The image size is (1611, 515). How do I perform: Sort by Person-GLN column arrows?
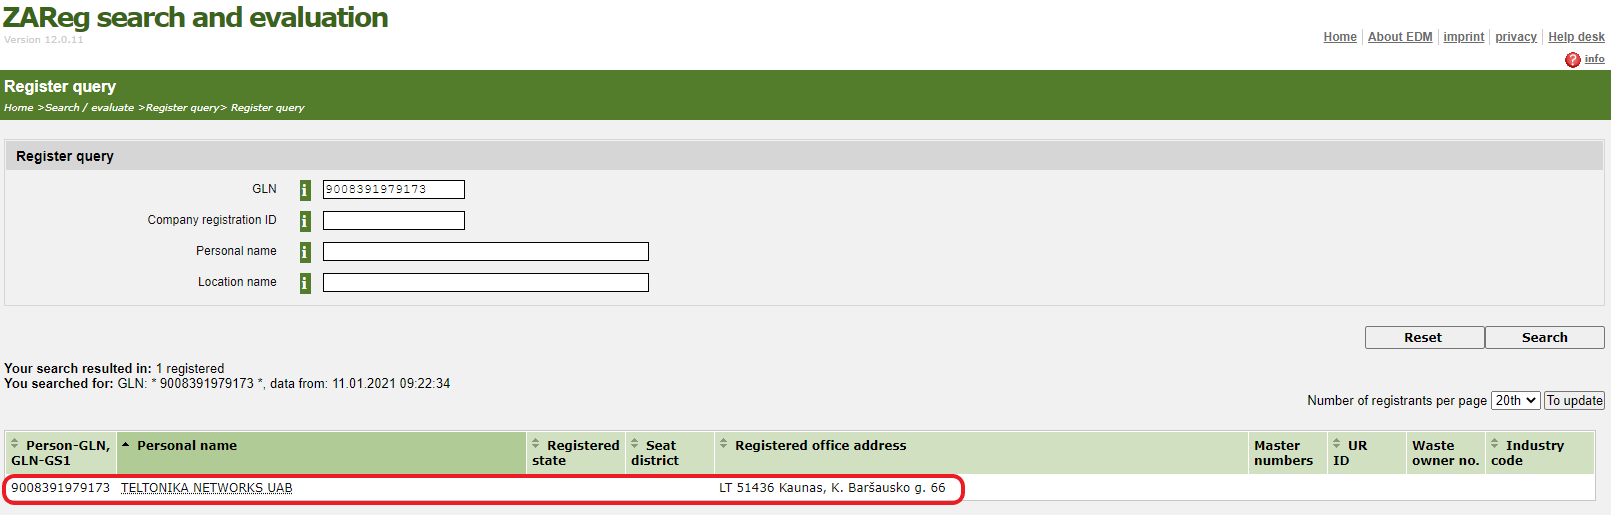pyautogui.click(x=15, y=444)
